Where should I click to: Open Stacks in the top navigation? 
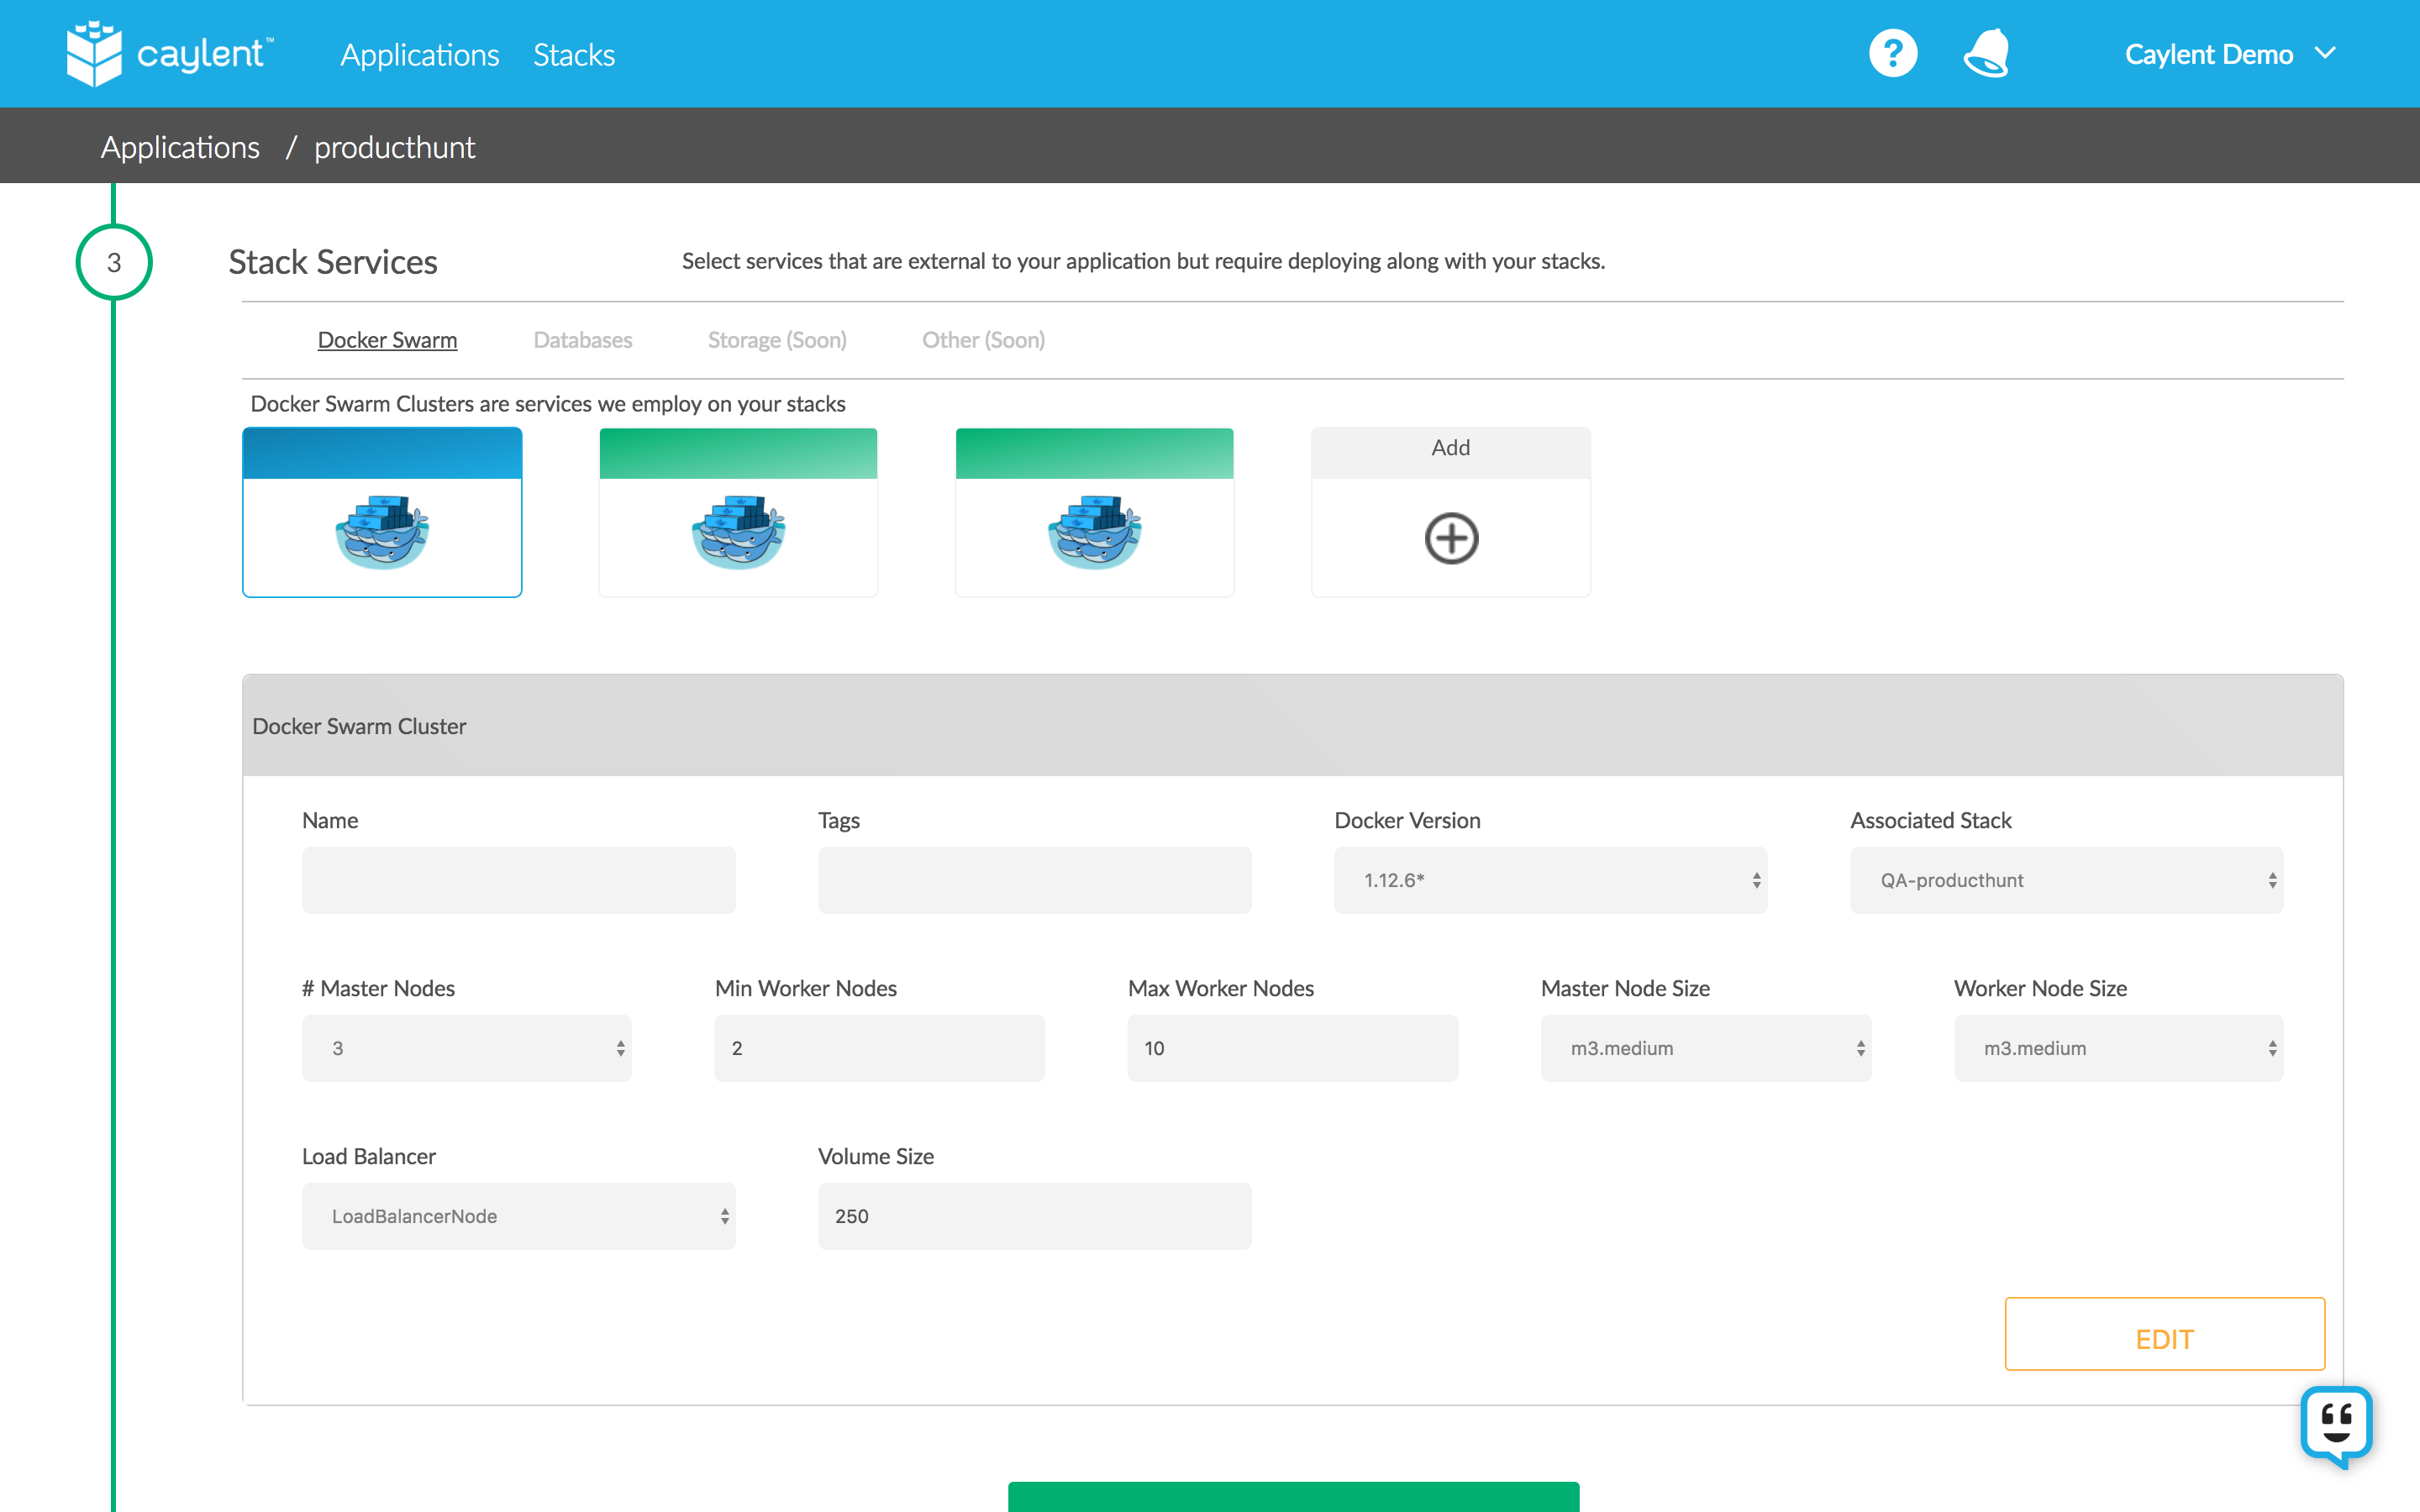coord(573,55)
